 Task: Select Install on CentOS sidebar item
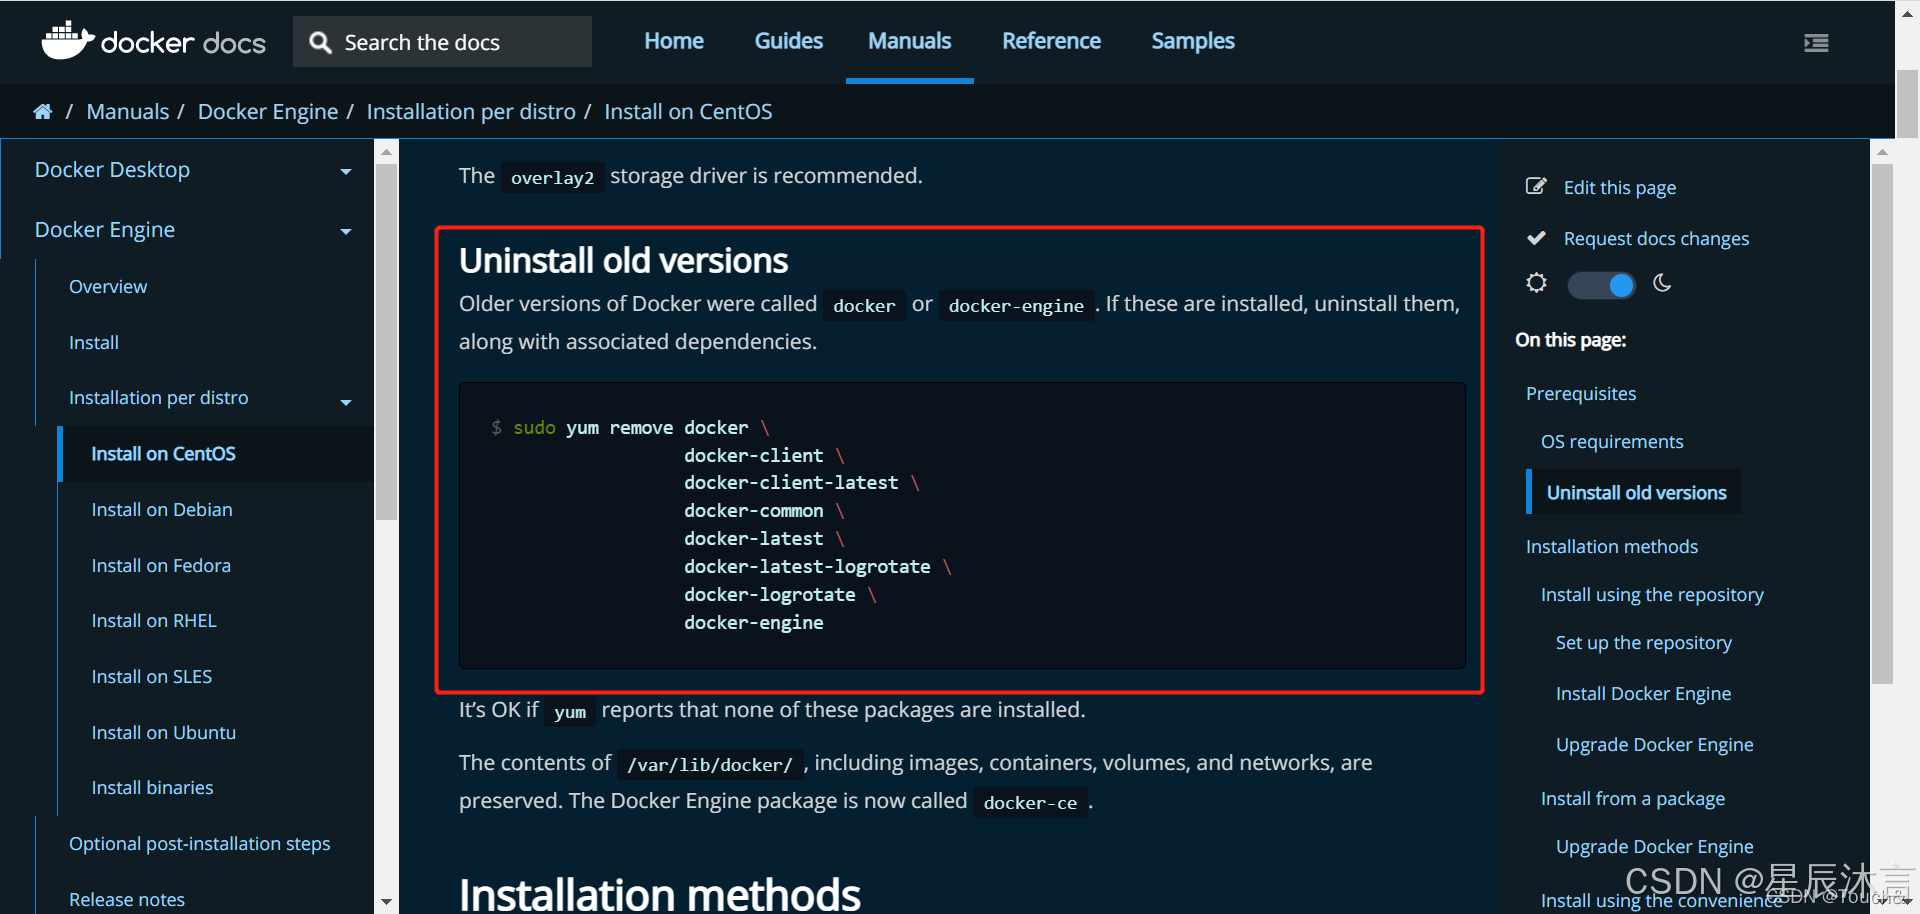[x=163, y=454]
